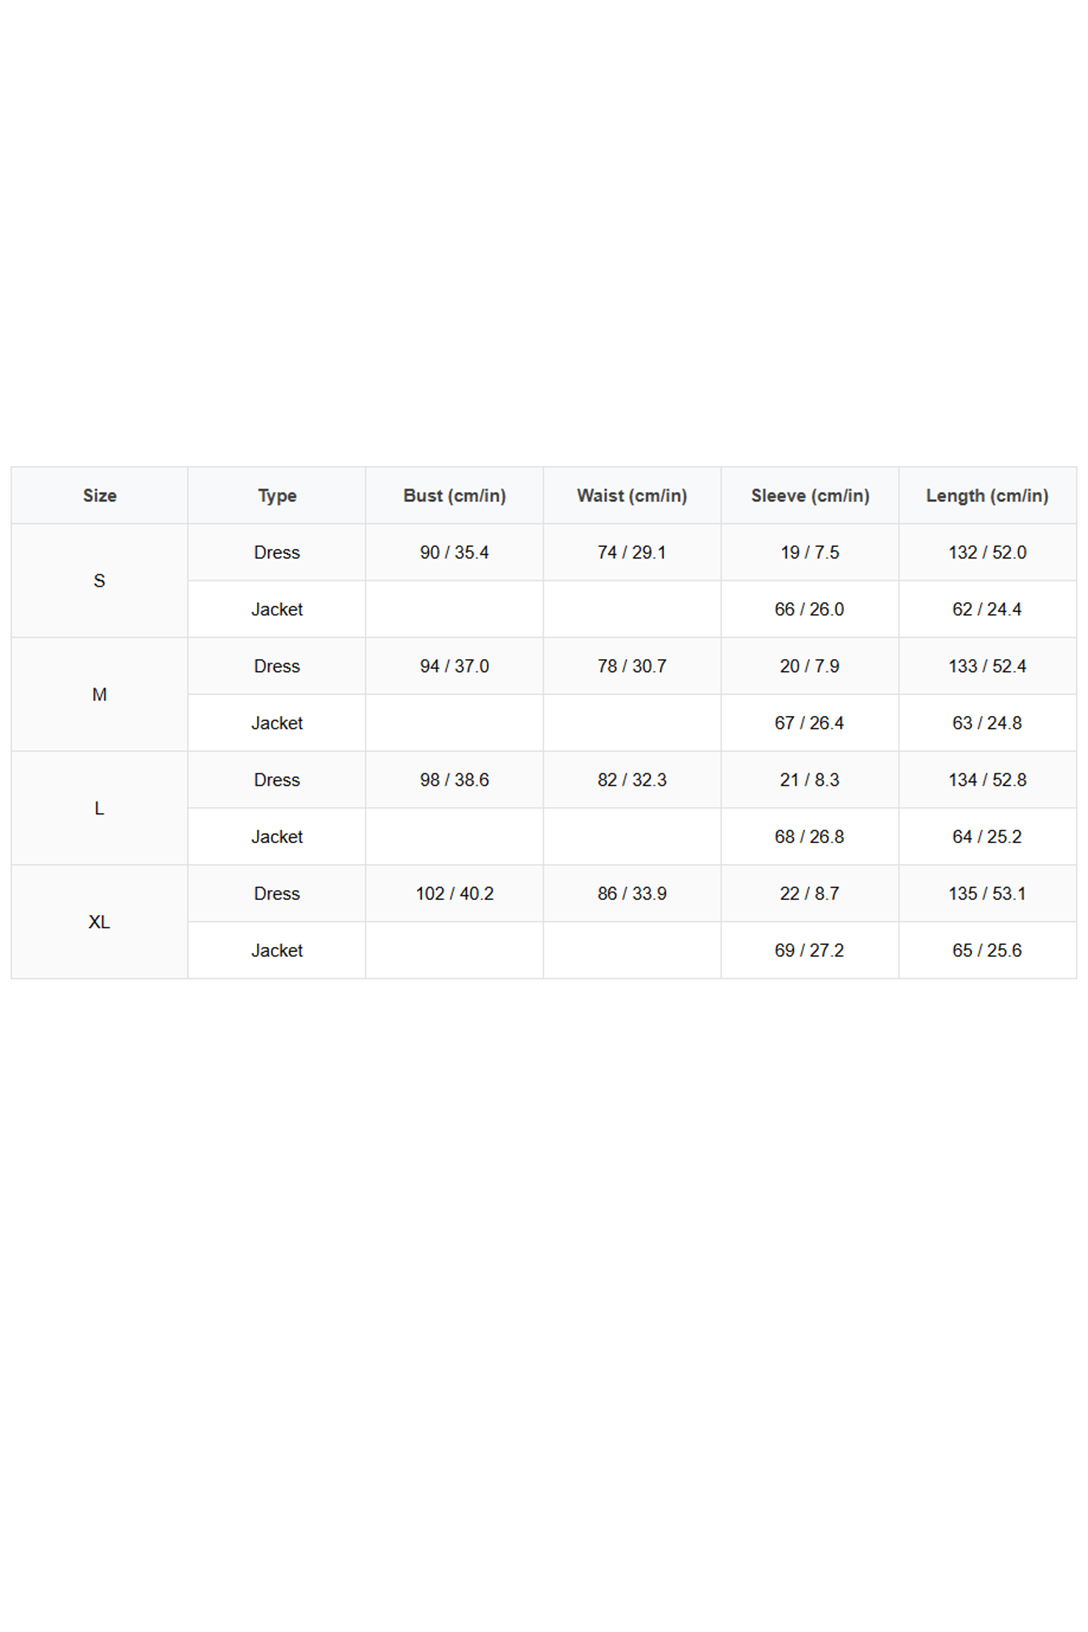
Task: Click the 102 / 40.2 bust value
Action: point(455,894)
